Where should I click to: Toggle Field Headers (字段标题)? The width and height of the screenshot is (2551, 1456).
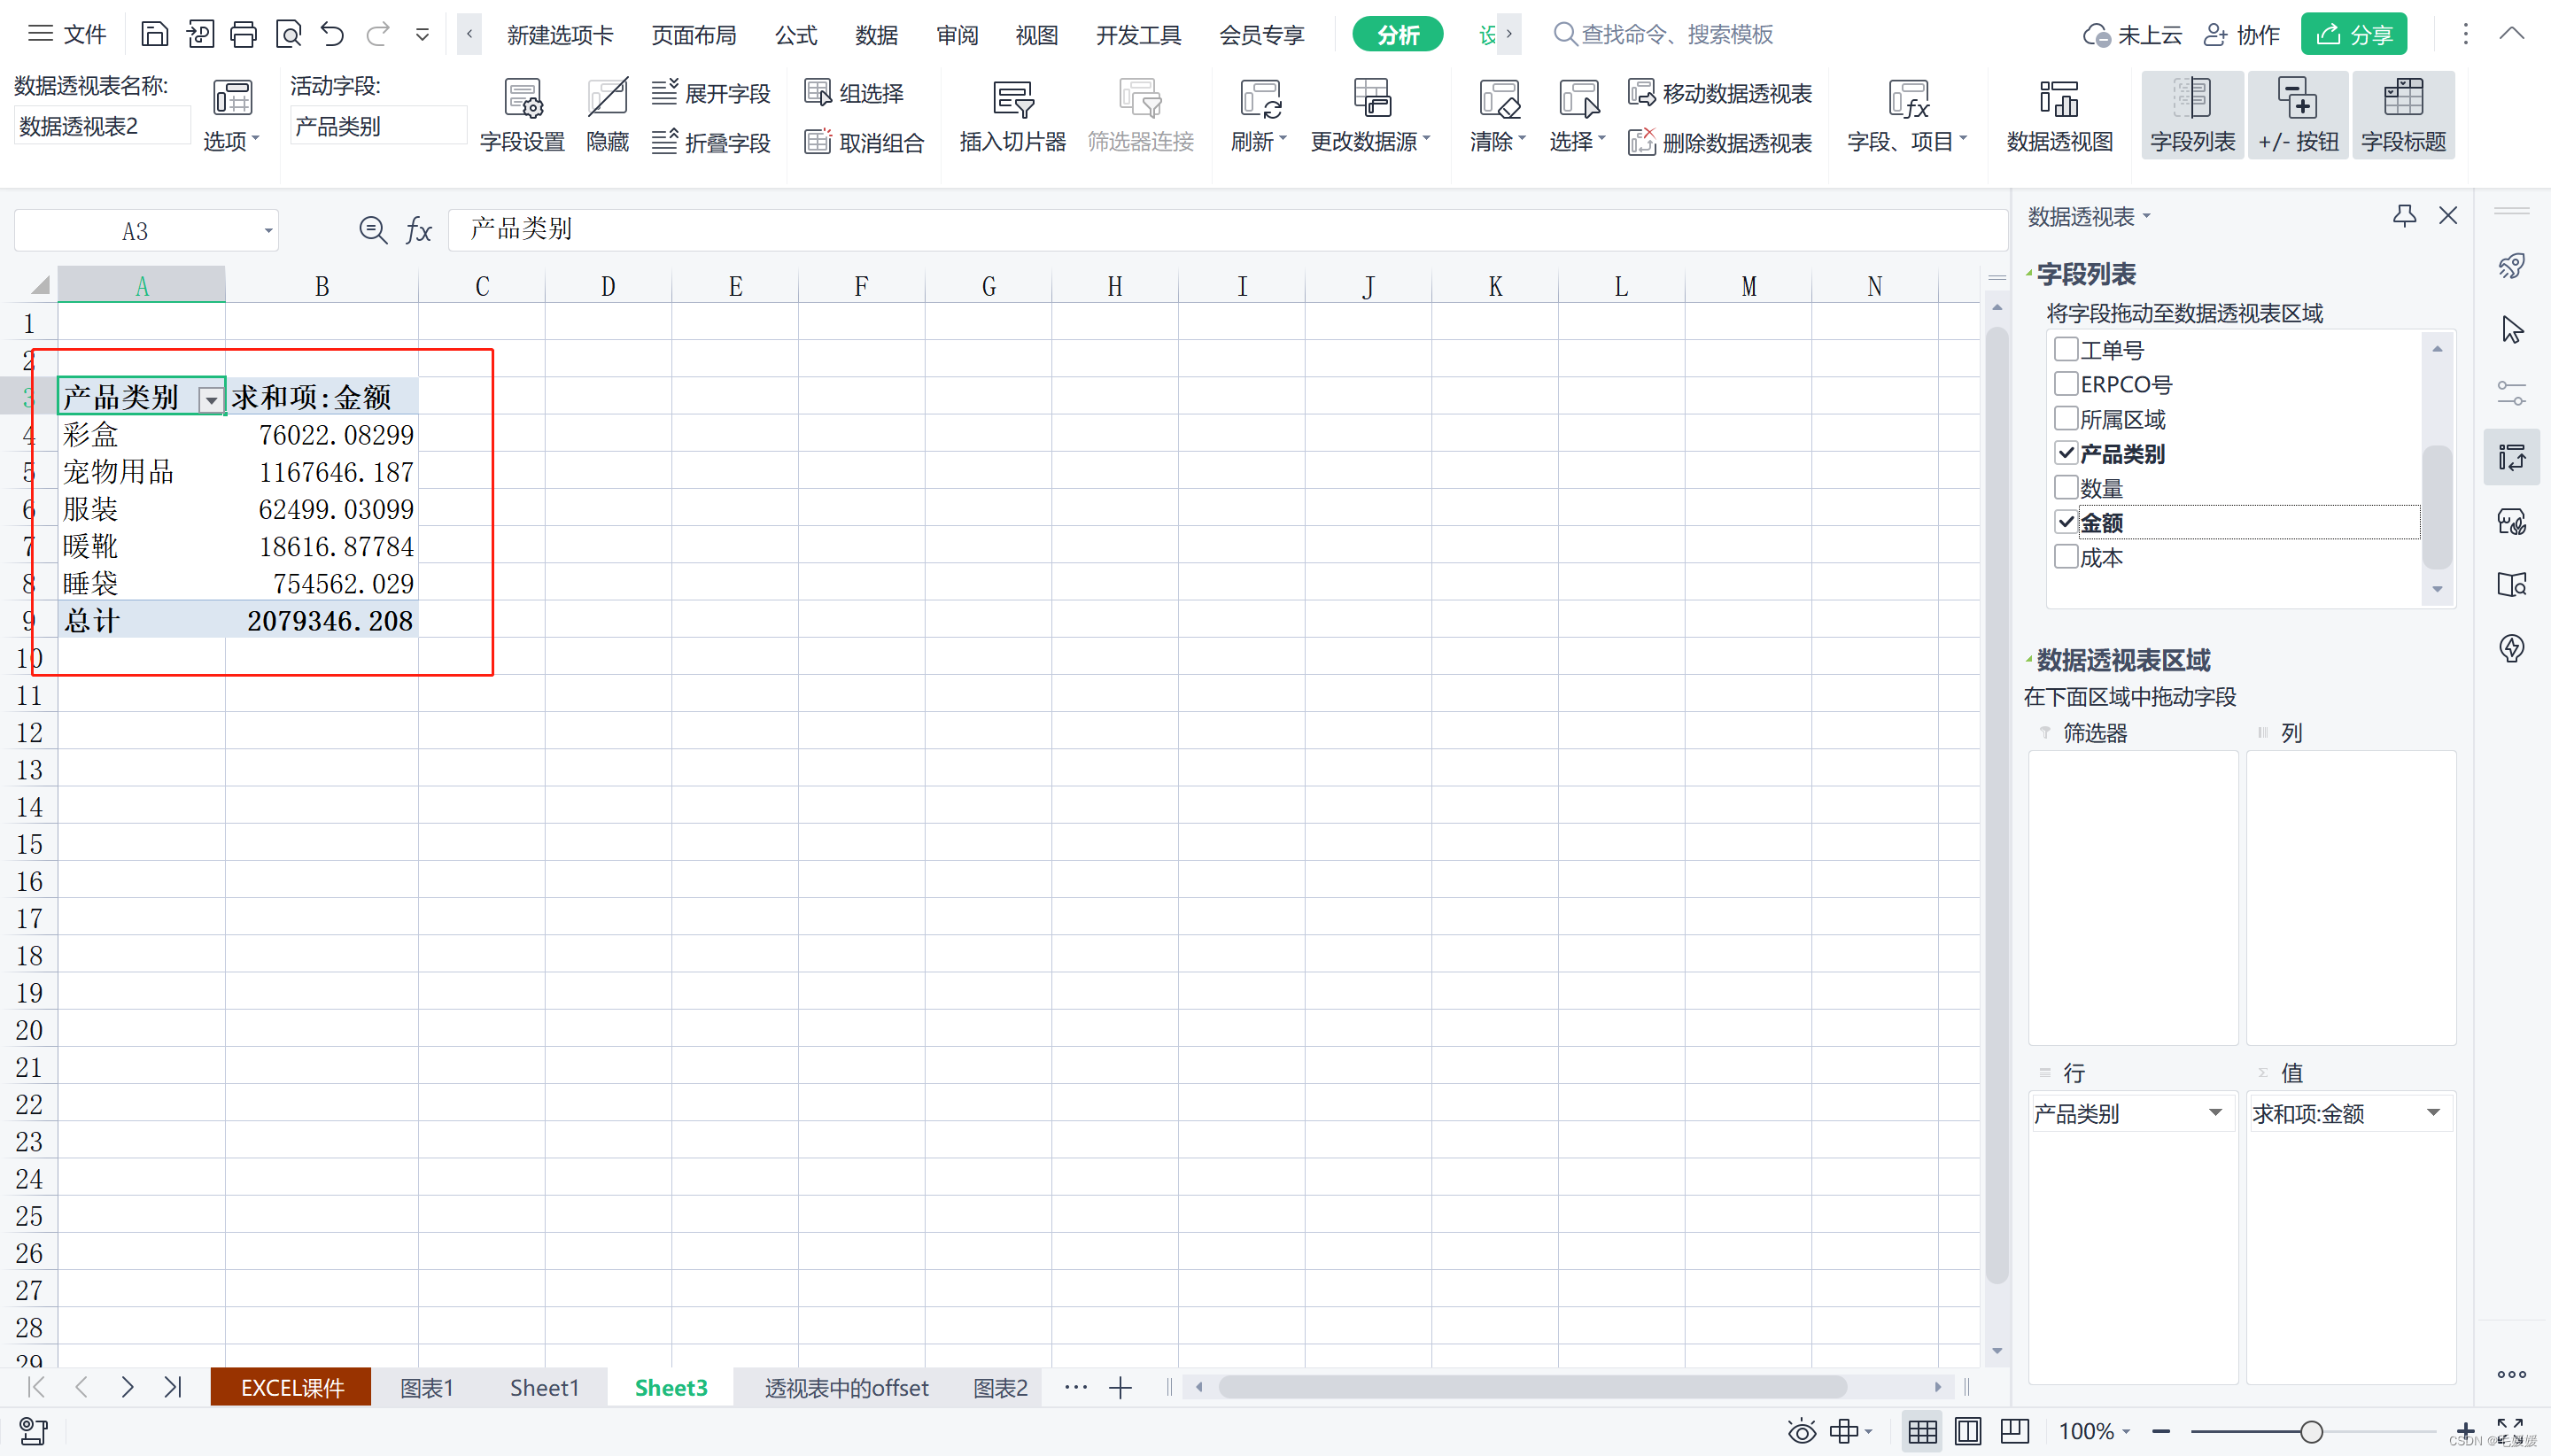coord(2403,116)
